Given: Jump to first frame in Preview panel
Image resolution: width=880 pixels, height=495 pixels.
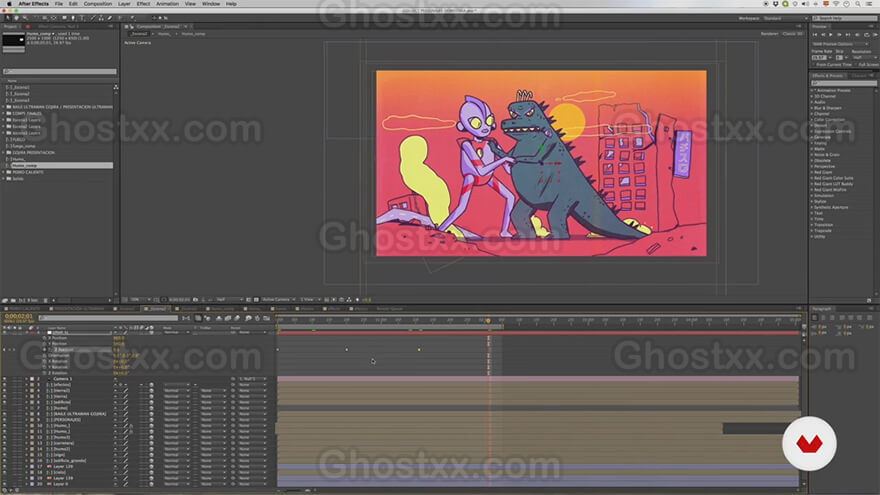Looking at the screenshot, I should [x=815, y=35].
